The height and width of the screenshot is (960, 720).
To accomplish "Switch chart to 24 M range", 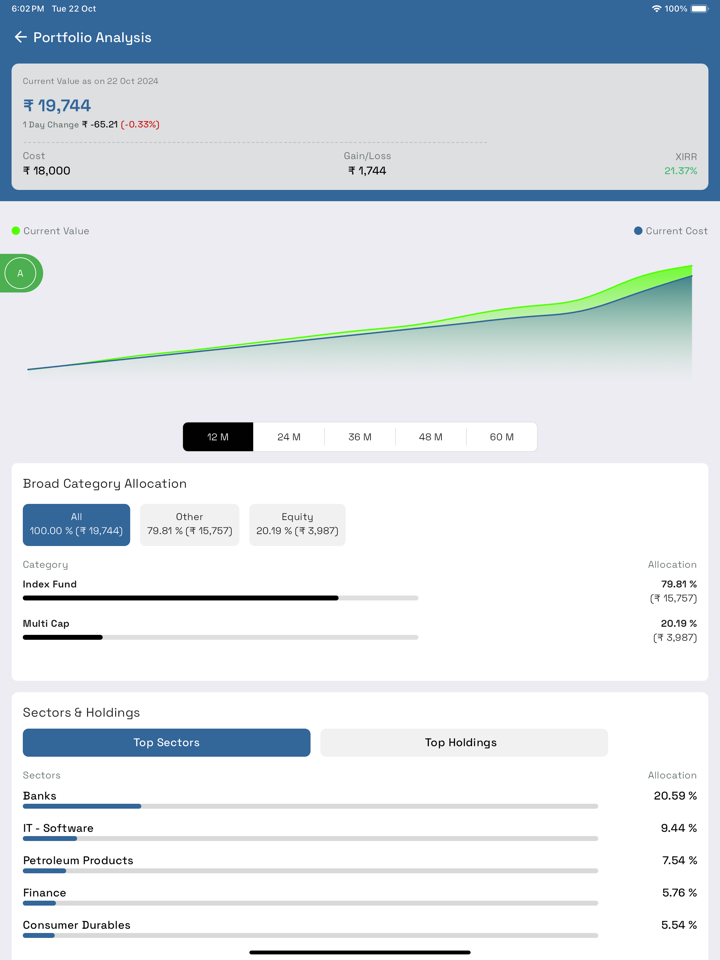I will click(289, 437).
